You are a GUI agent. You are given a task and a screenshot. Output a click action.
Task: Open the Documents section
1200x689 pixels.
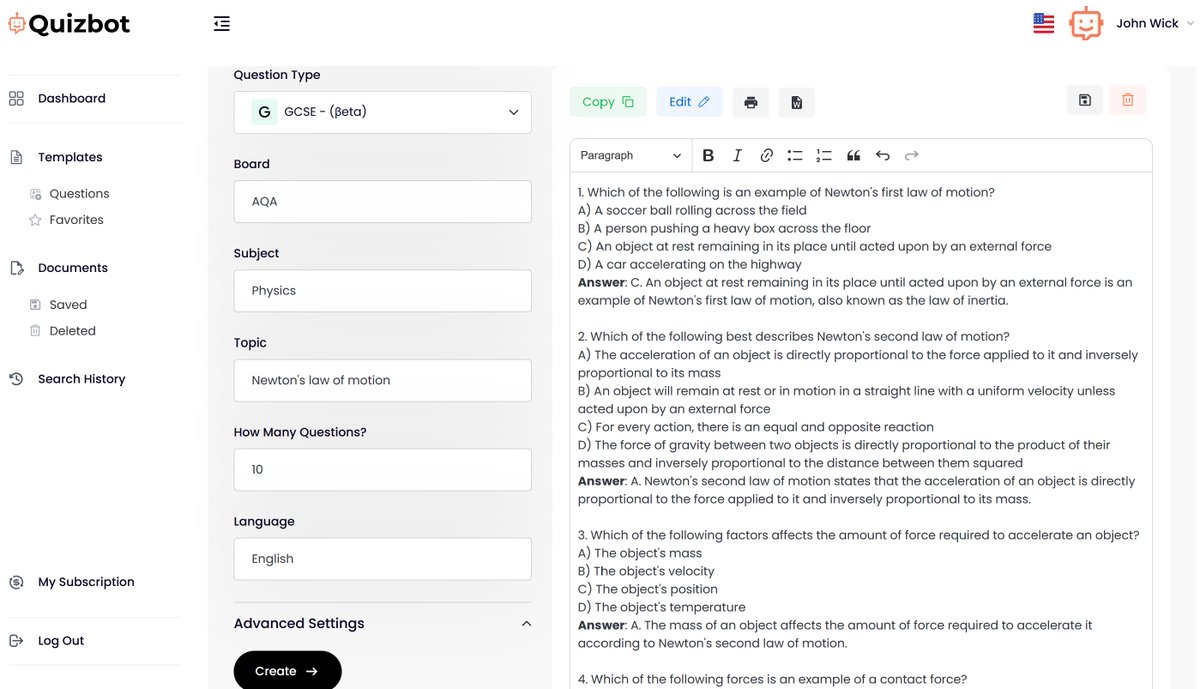[72, 268]
